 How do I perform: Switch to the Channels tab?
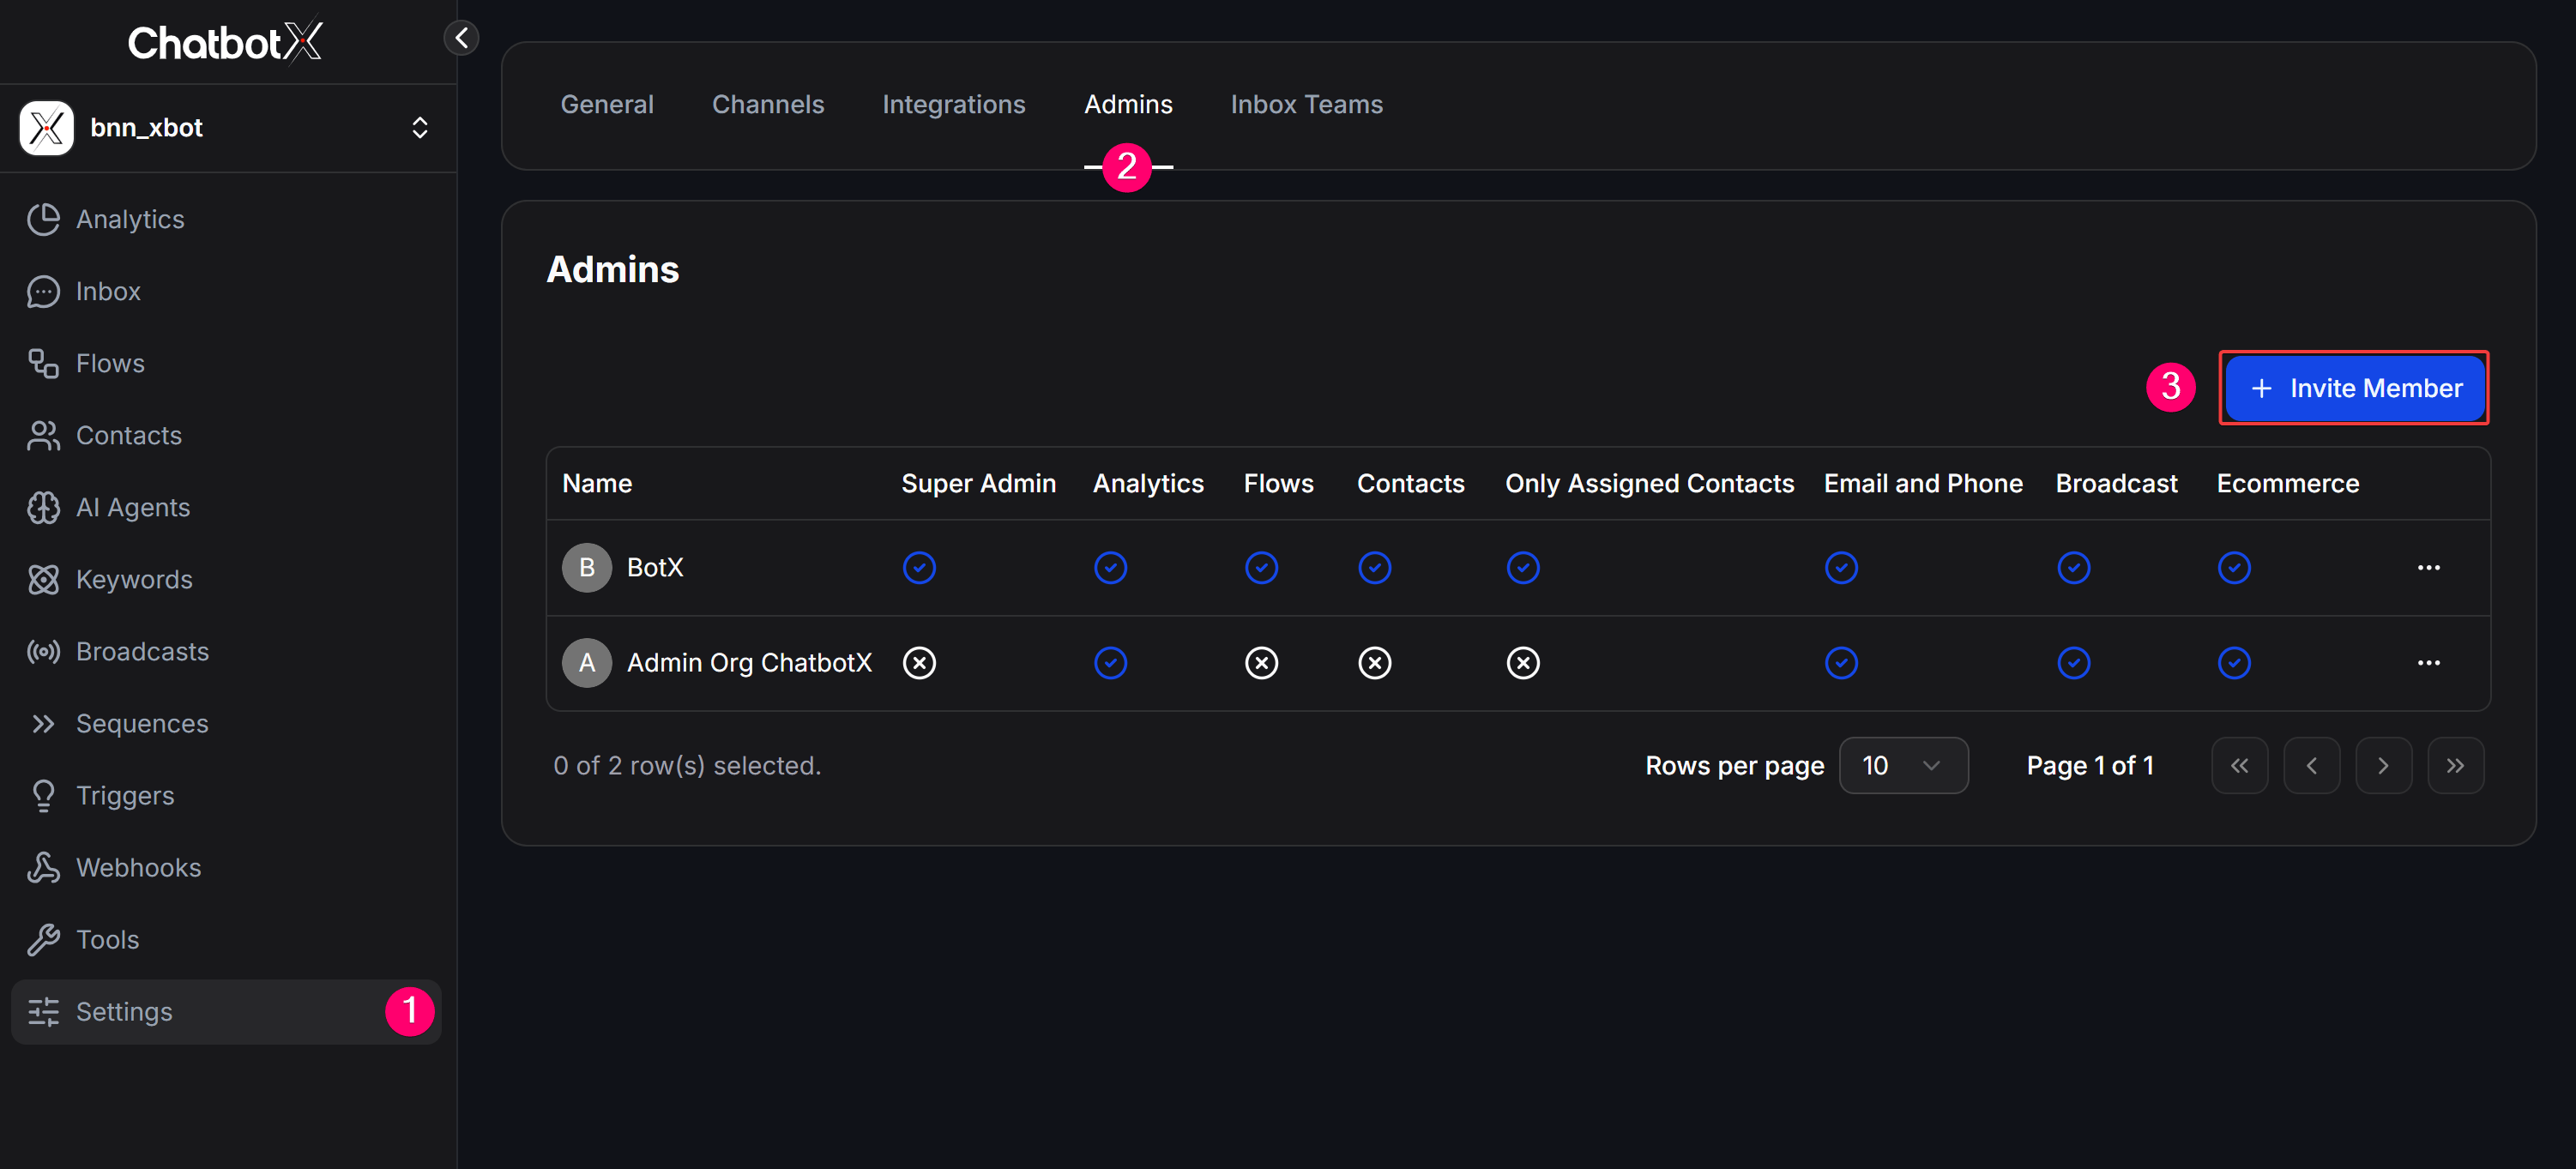768,104
